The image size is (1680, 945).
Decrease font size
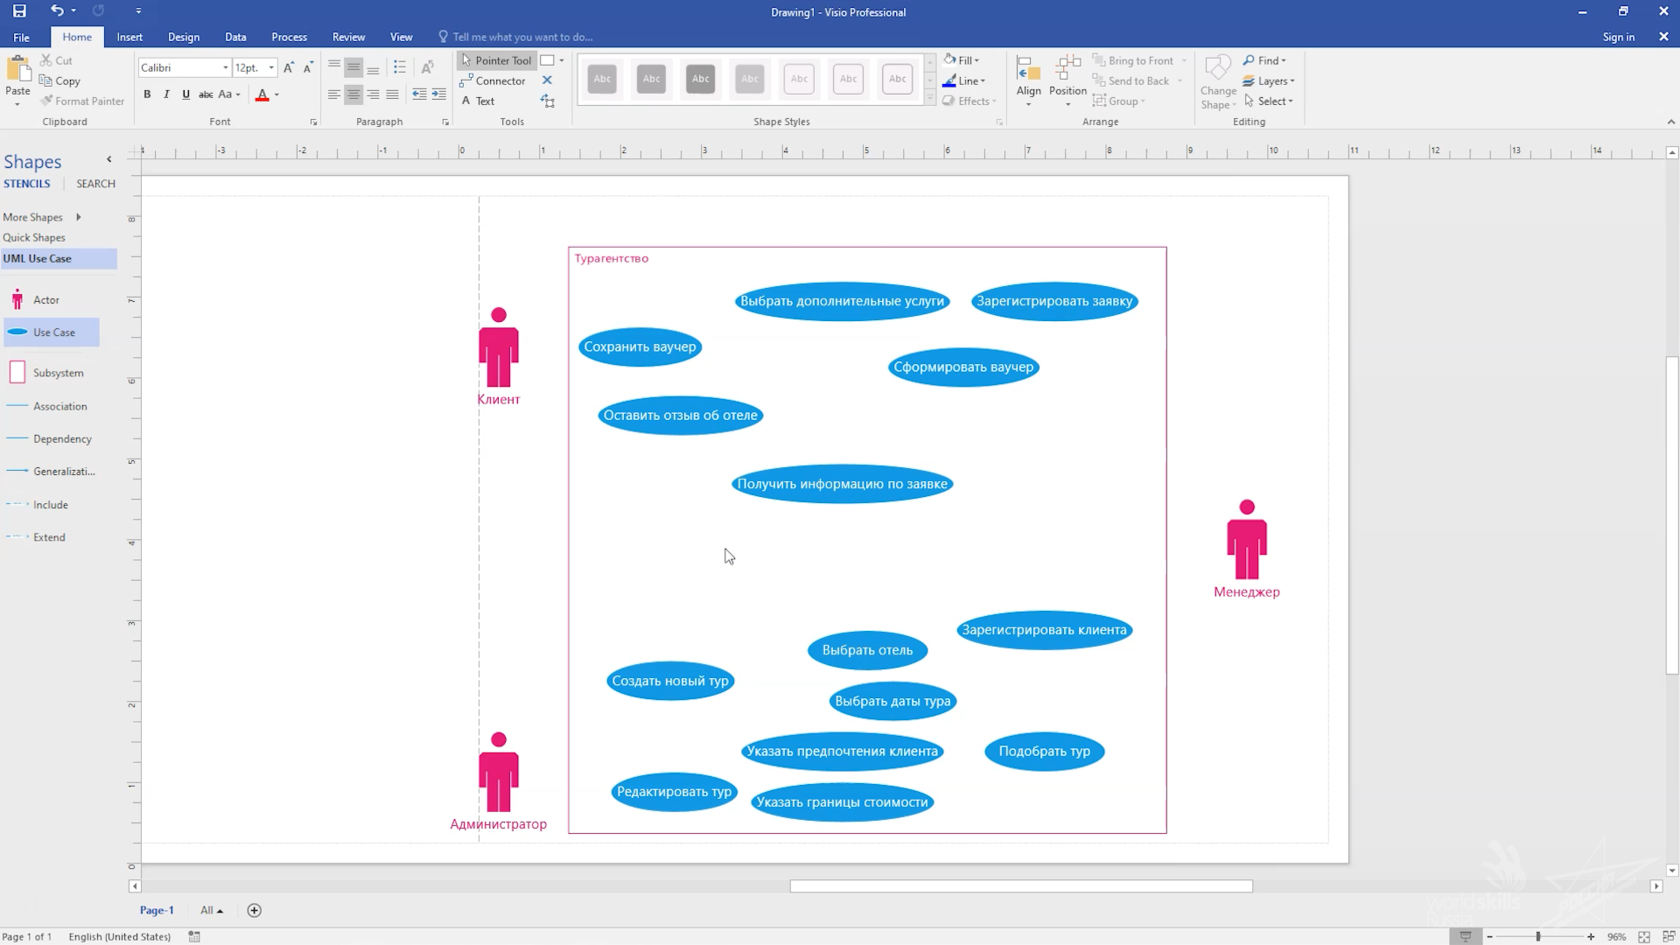point(308,67)
